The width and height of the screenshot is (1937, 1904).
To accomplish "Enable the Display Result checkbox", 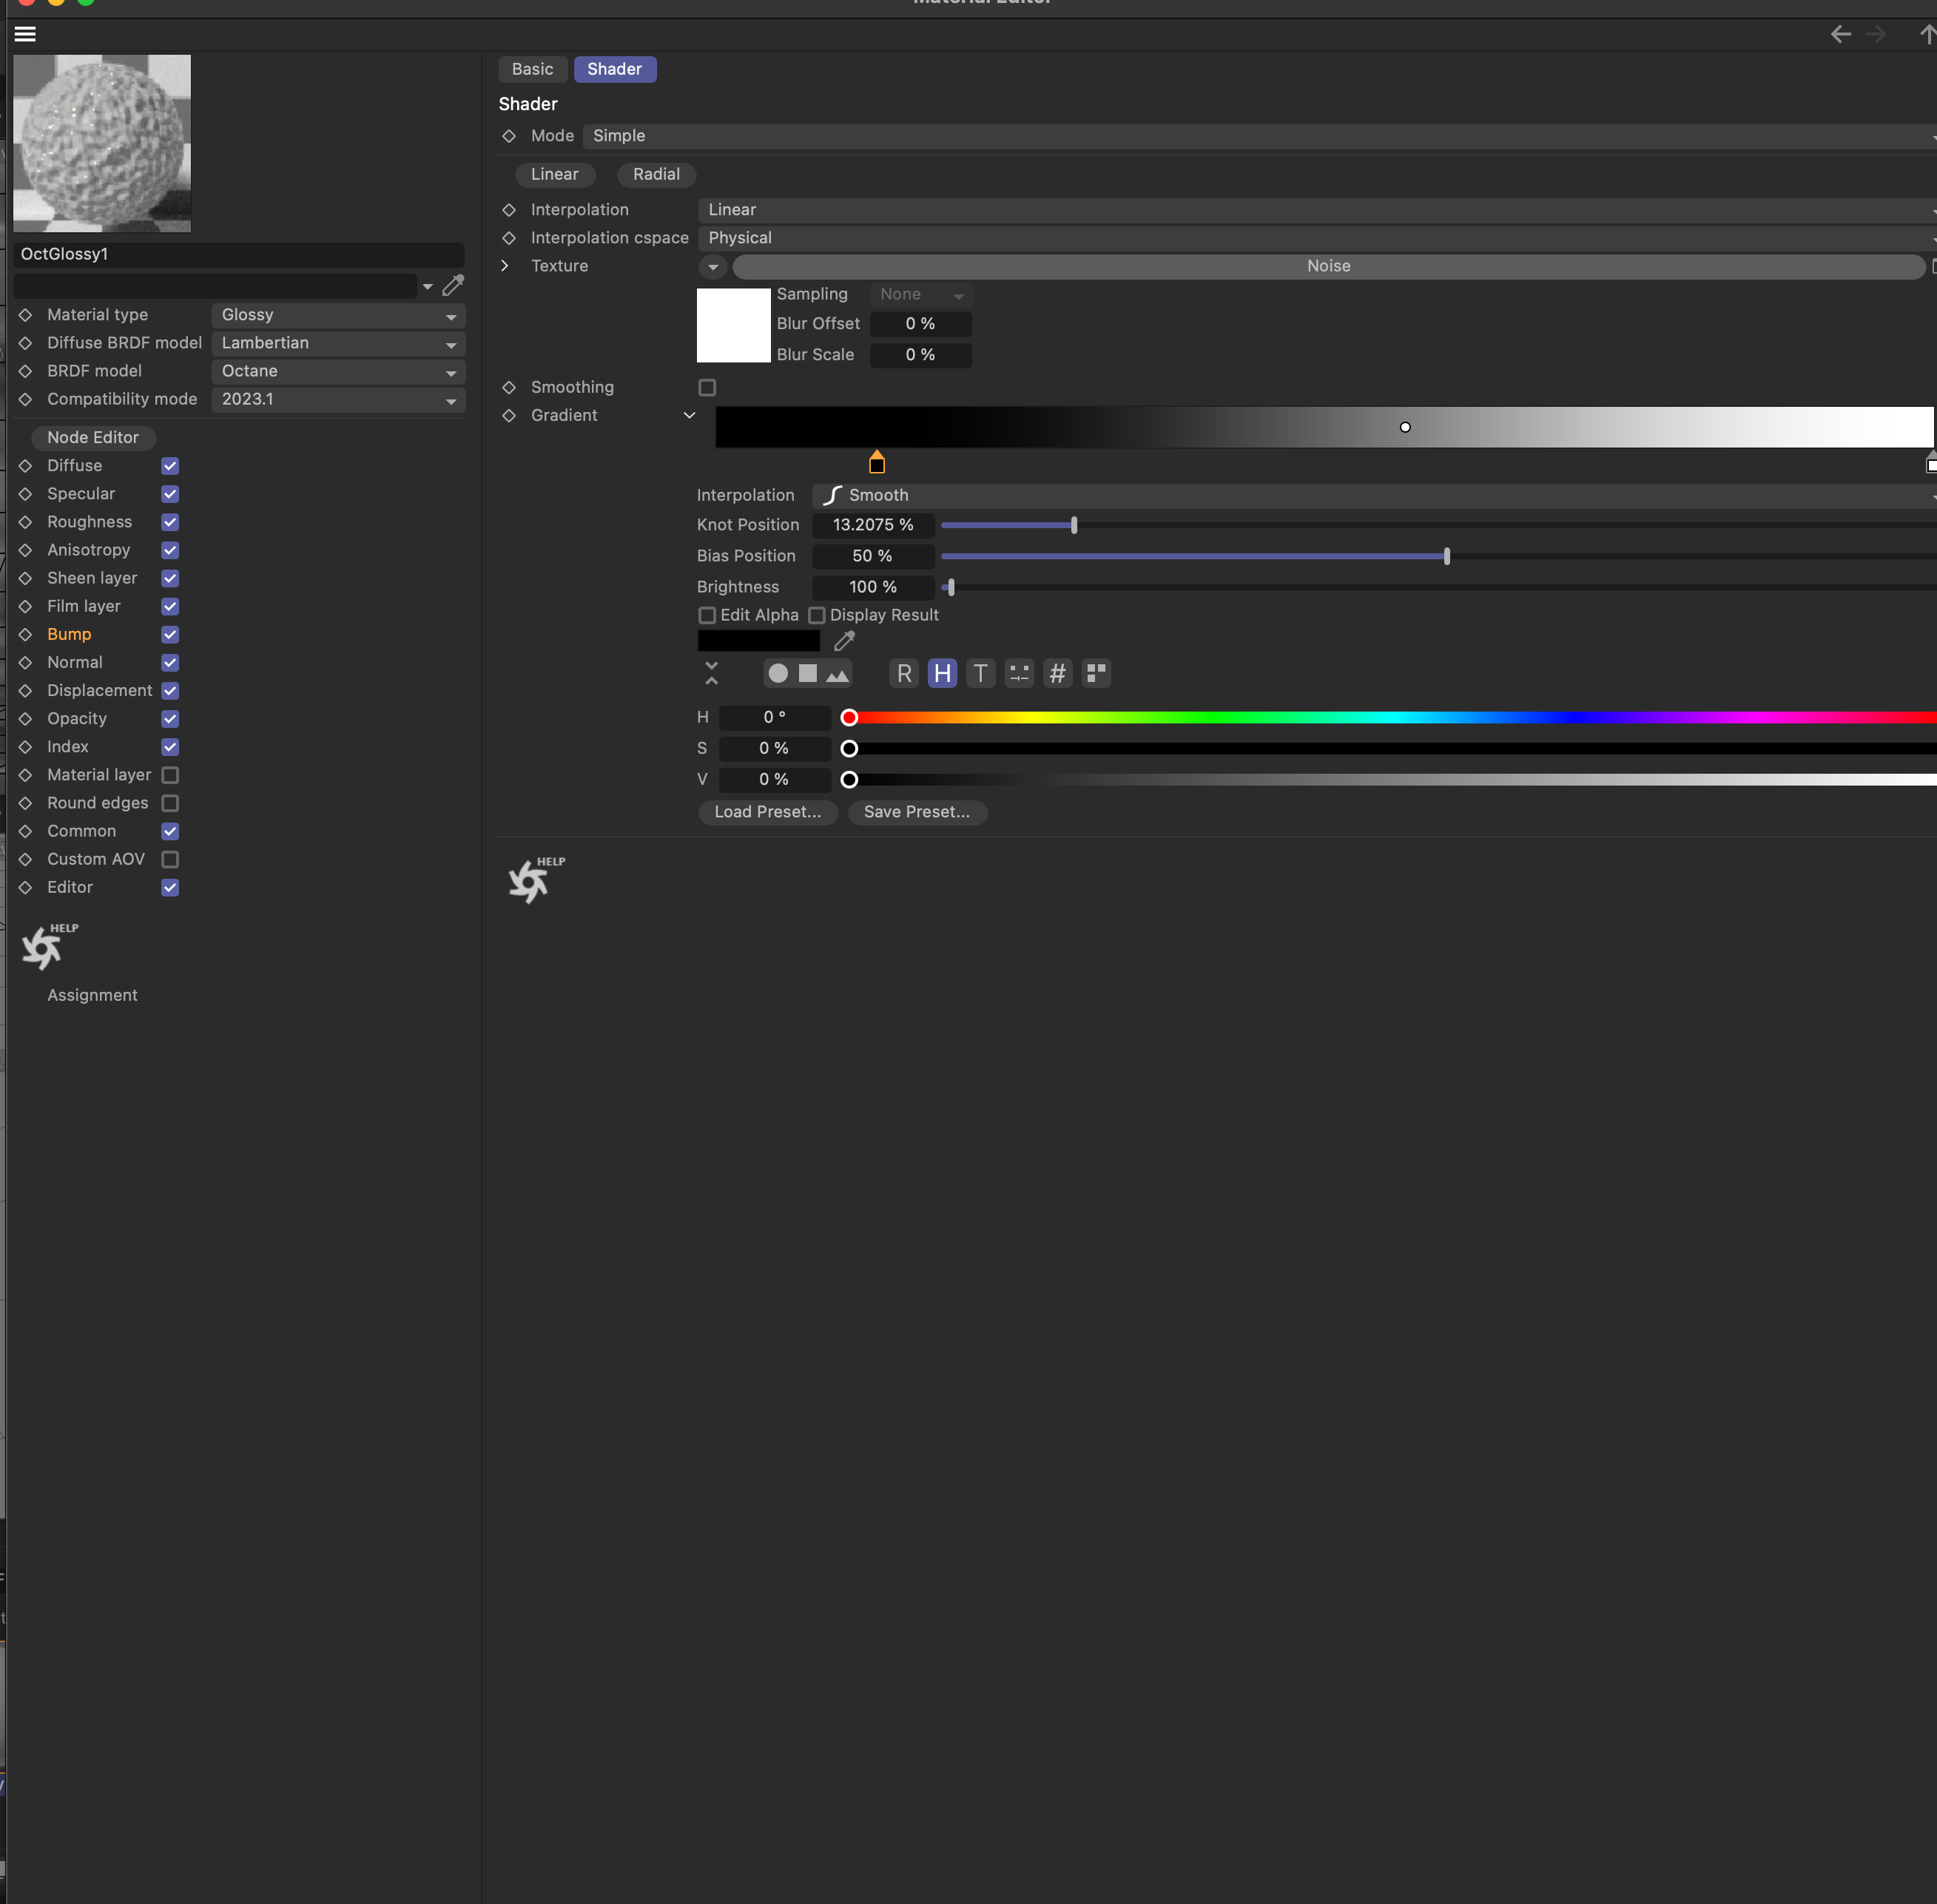I will click(816, 614).
